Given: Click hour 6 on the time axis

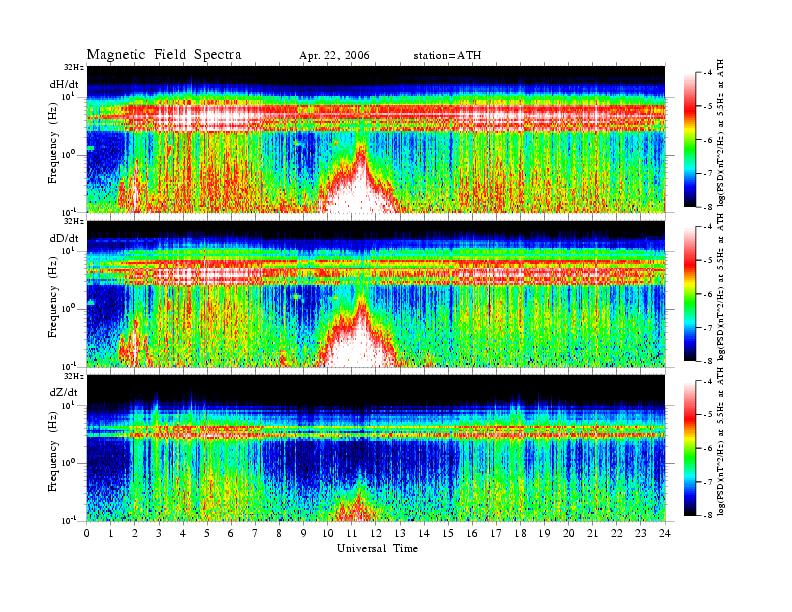Looking at the screenshot, I should click(x=231, y=534).
